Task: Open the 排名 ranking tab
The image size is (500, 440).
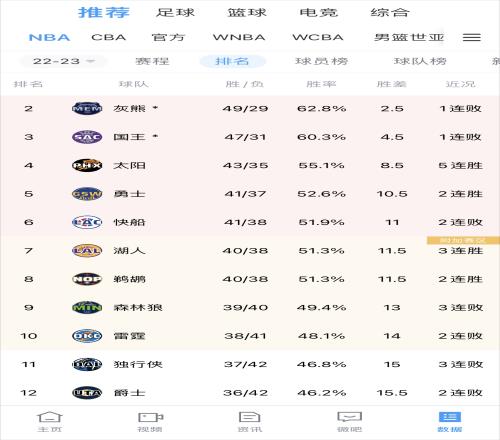Action: (x=232, y=61)
